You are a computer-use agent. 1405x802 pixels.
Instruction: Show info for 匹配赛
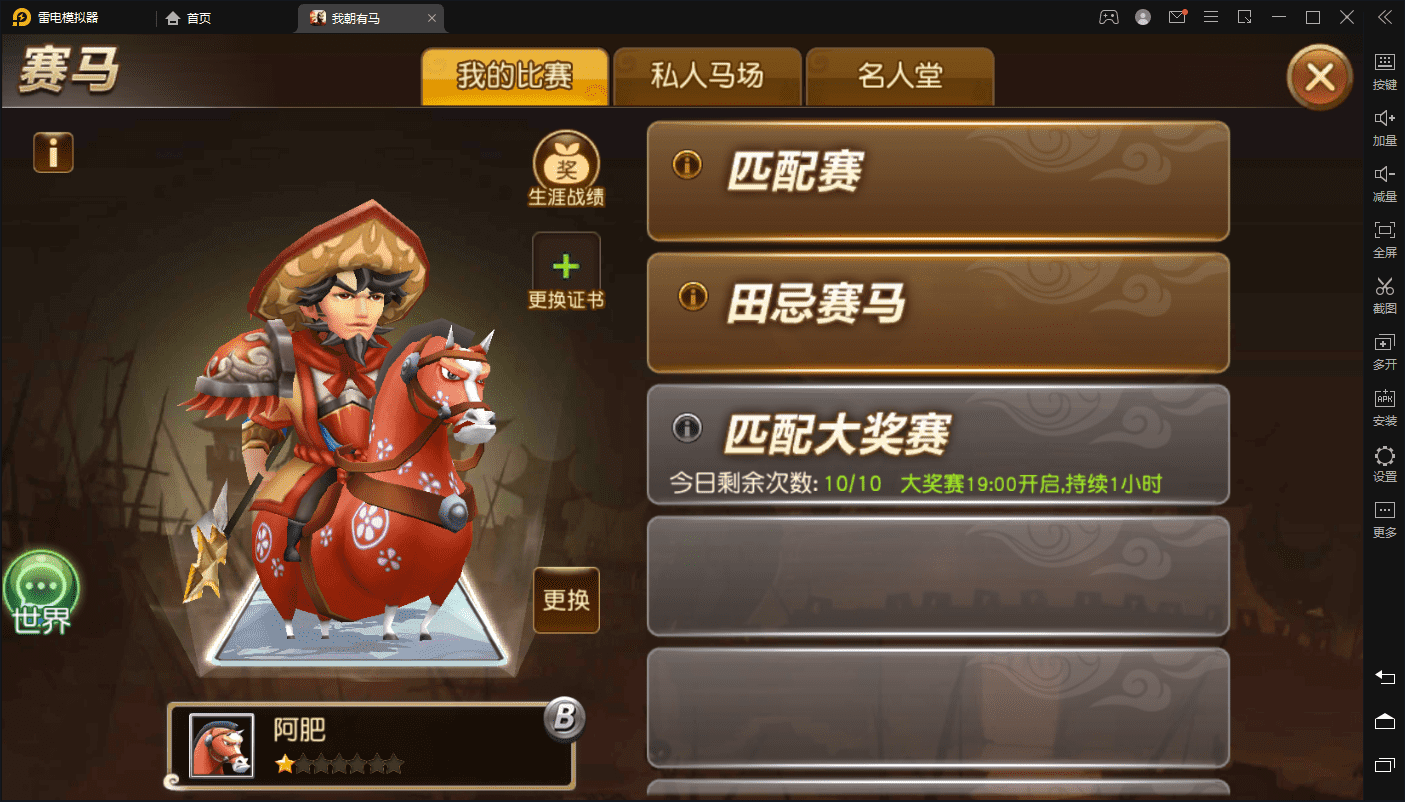688,165
